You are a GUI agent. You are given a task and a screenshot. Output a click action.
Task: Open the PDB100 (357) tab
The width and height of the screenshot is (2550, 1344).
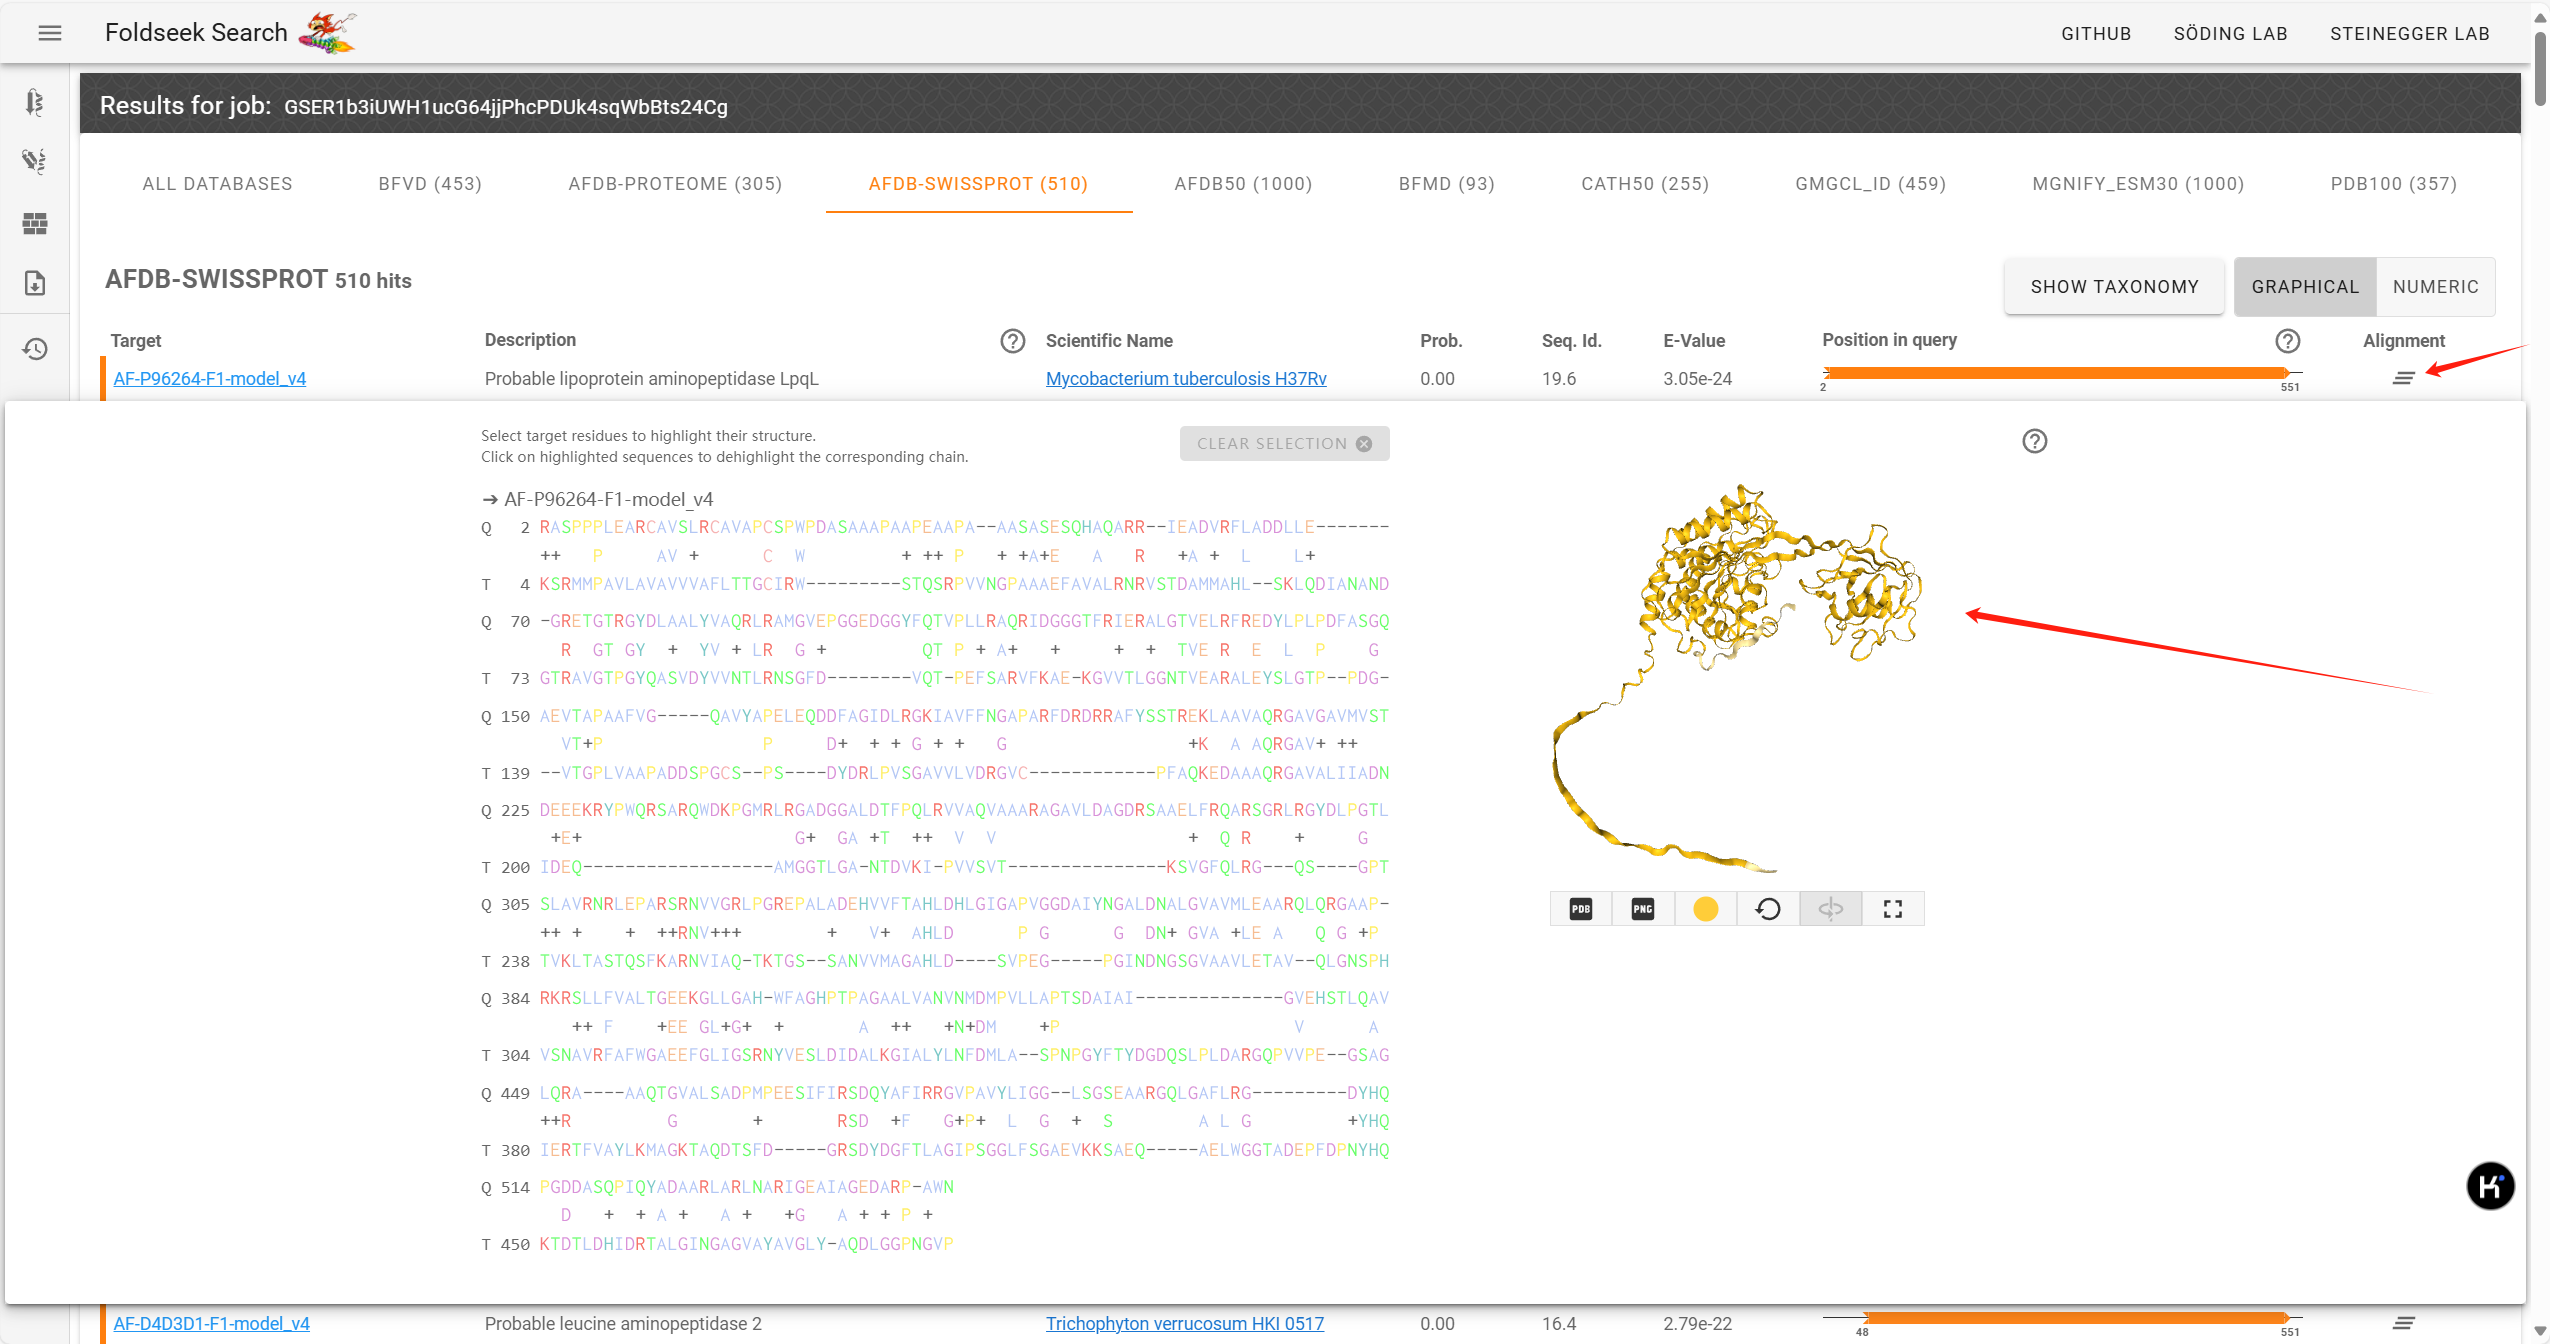pos(2393,184)
